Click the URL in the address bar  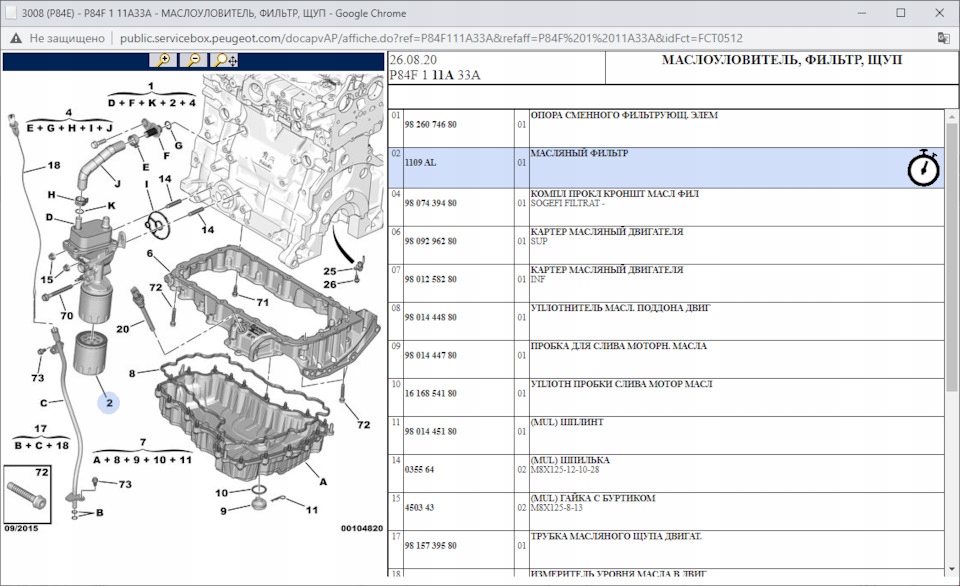tap(430, 38)
